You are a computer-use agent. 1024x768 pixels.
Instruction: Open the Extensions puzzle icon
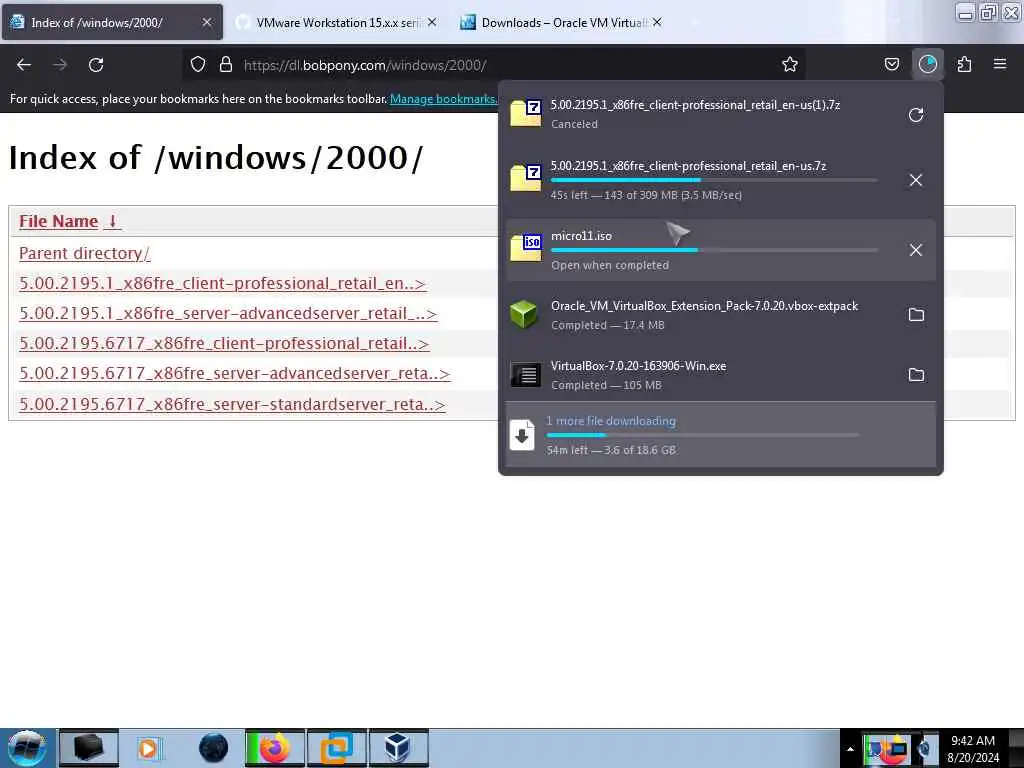(964, 64)
